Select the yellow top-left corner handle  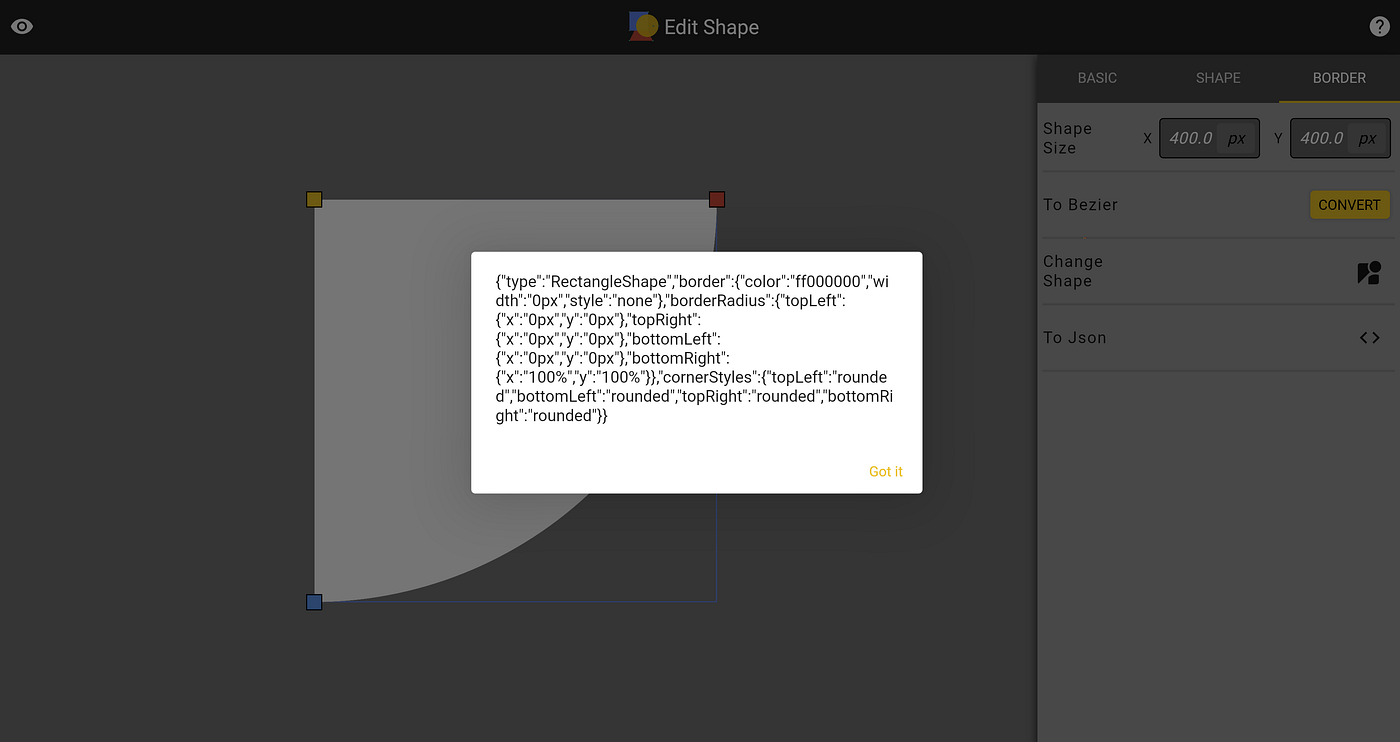(314, 199)
